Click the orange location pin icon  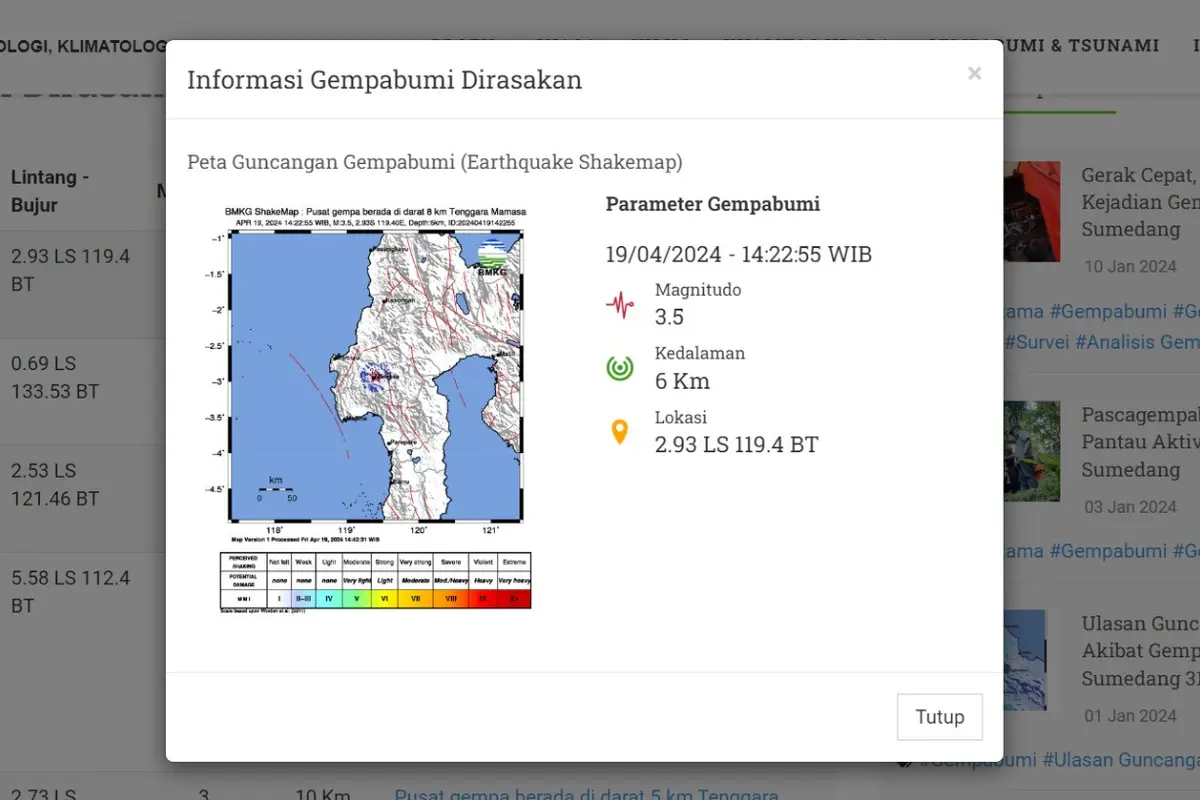(620, 432)
